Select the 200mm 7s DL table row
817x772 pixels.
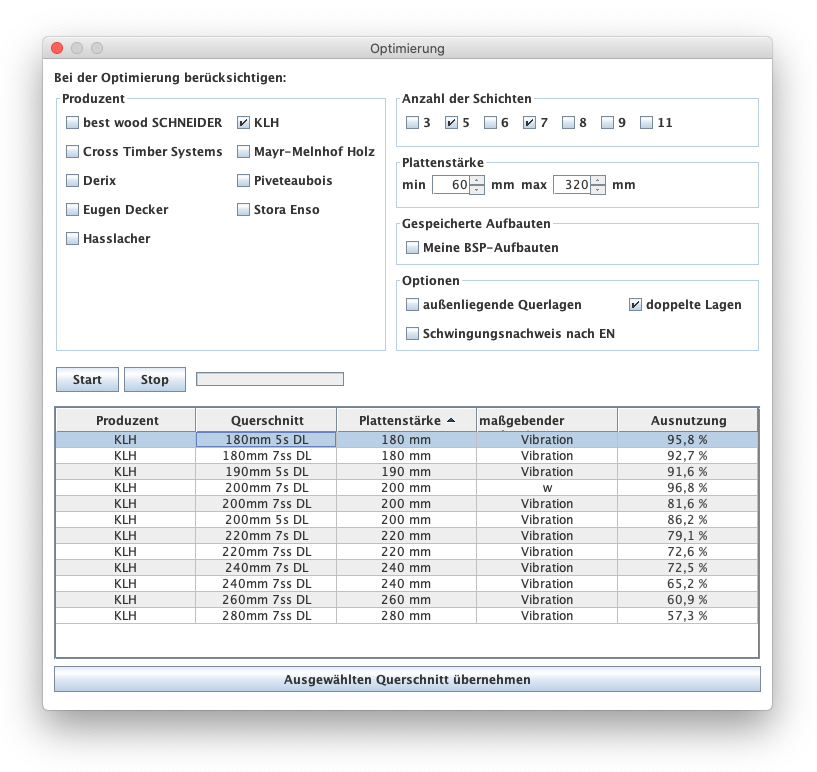pos(266,487)
